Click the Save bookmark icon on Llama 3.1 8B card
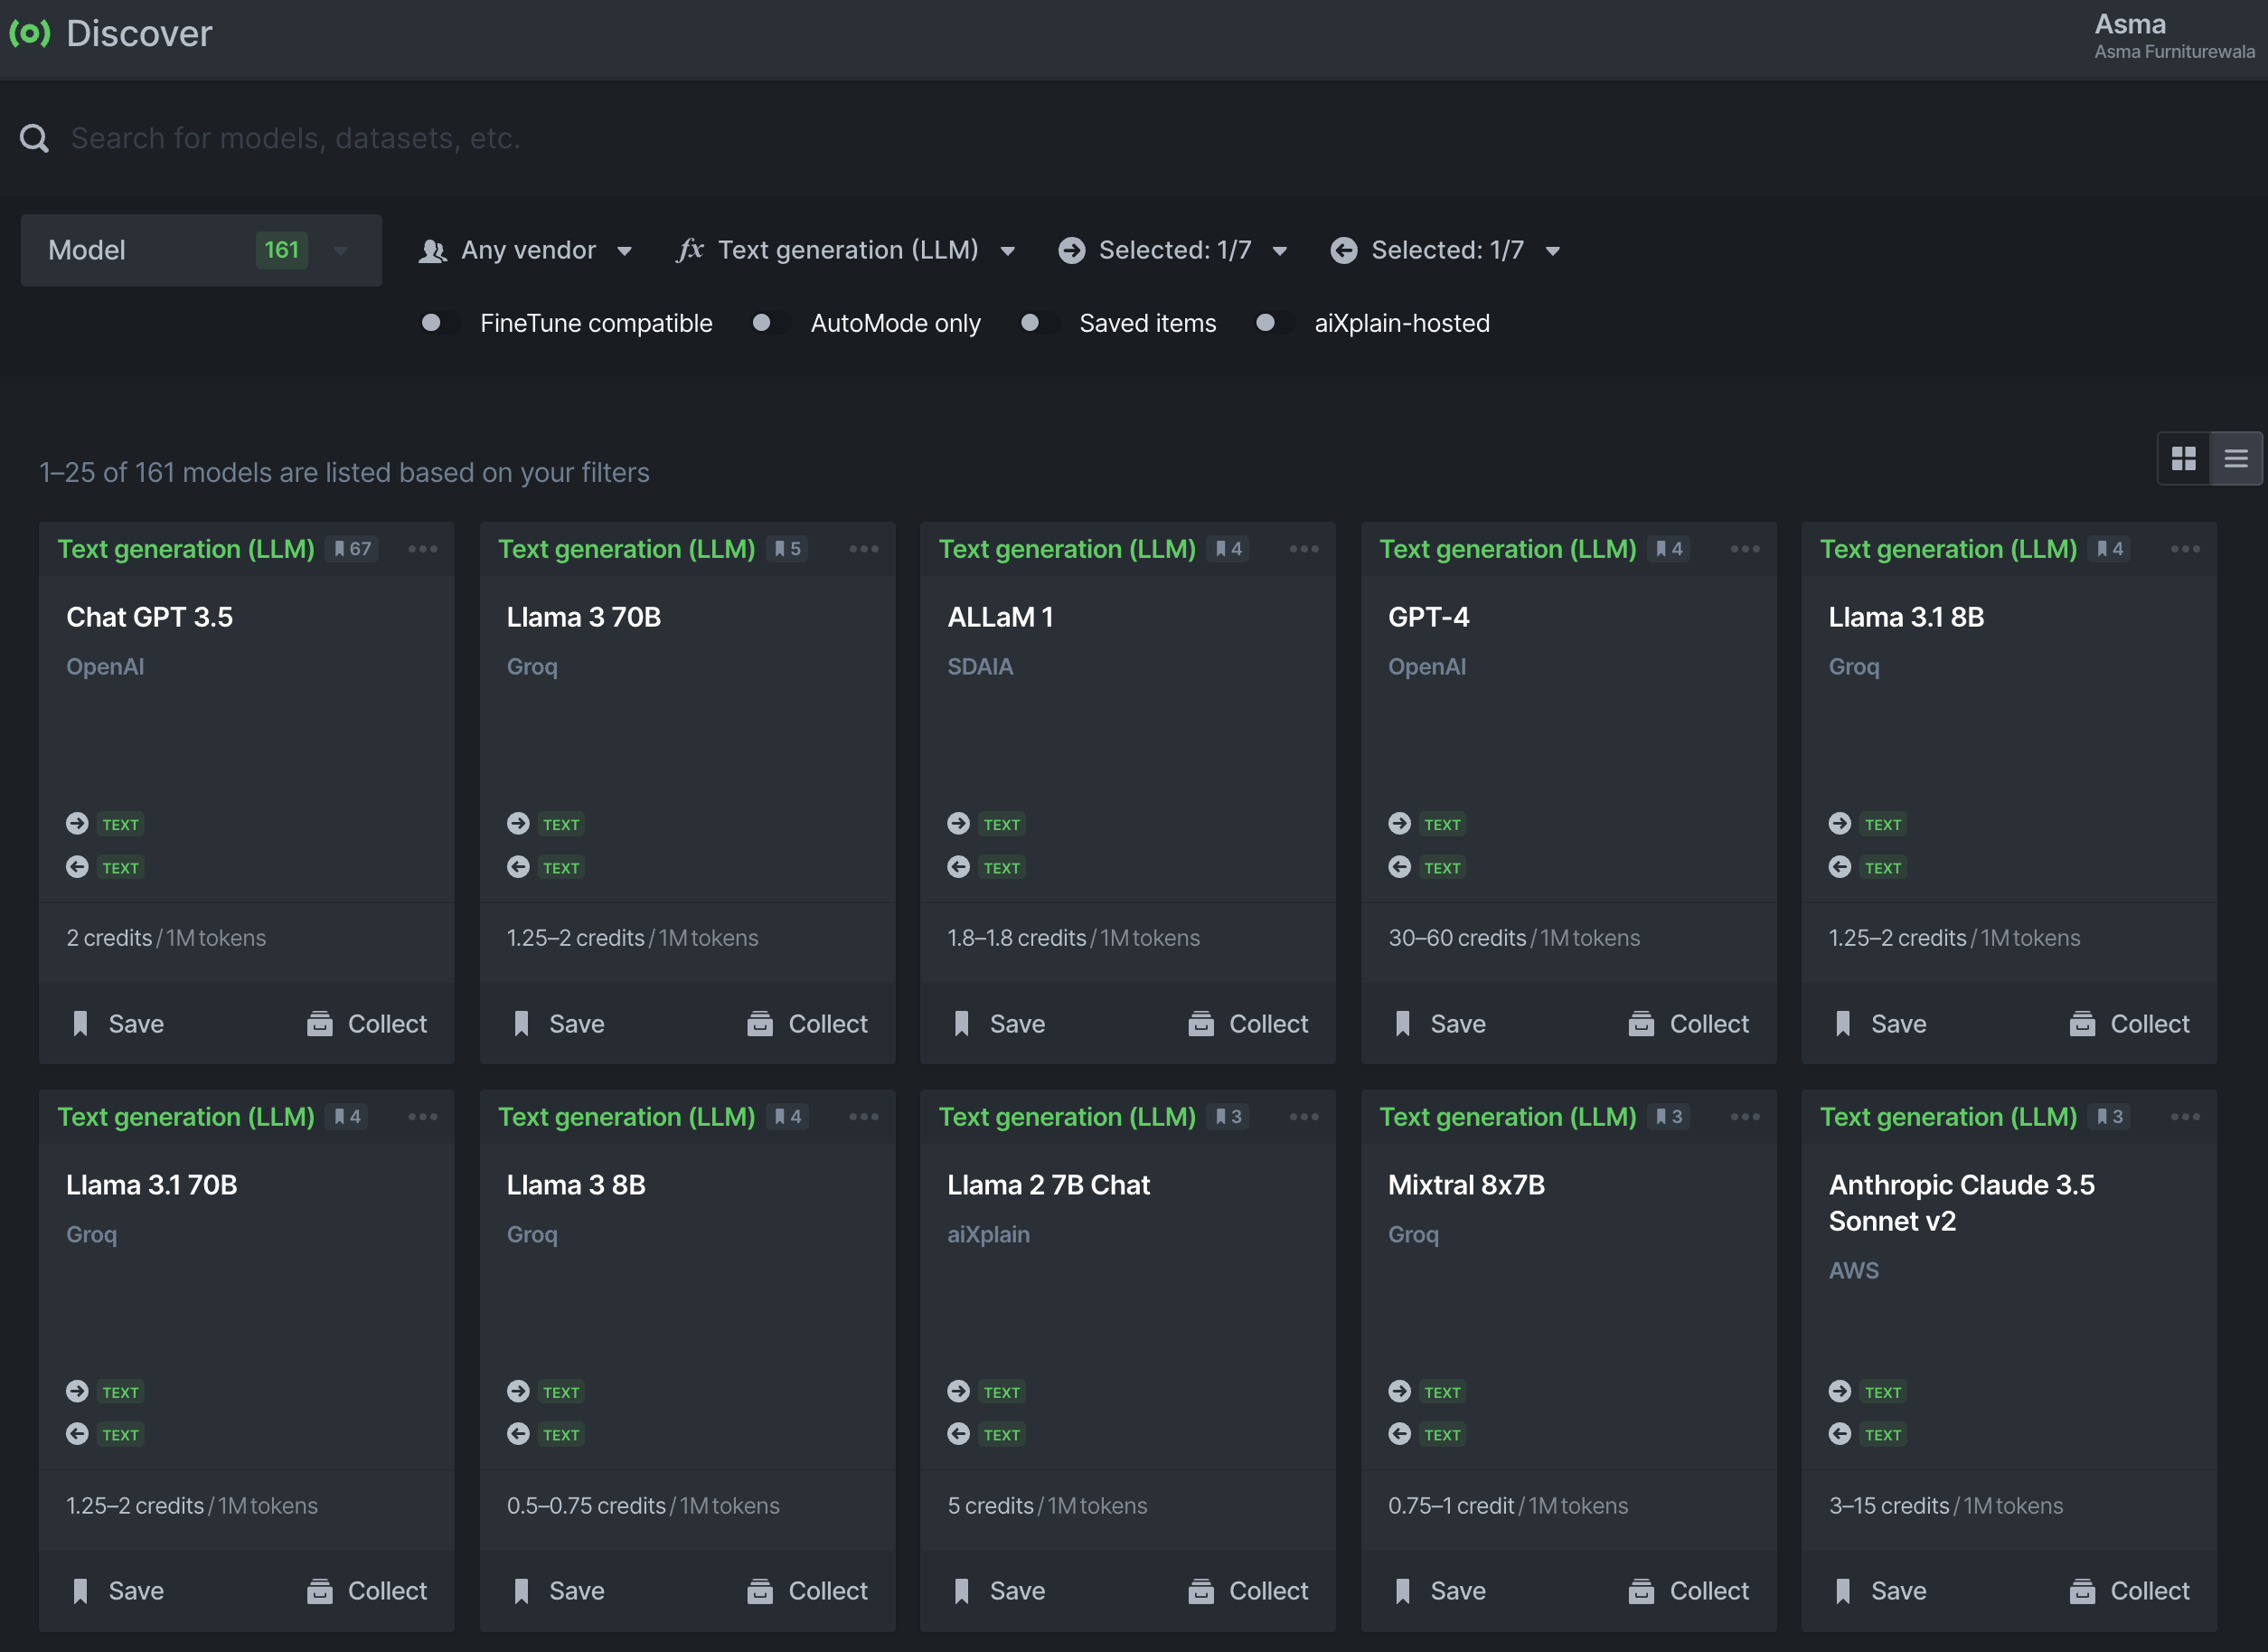2268x1652 pixels. point(1843,1024)
